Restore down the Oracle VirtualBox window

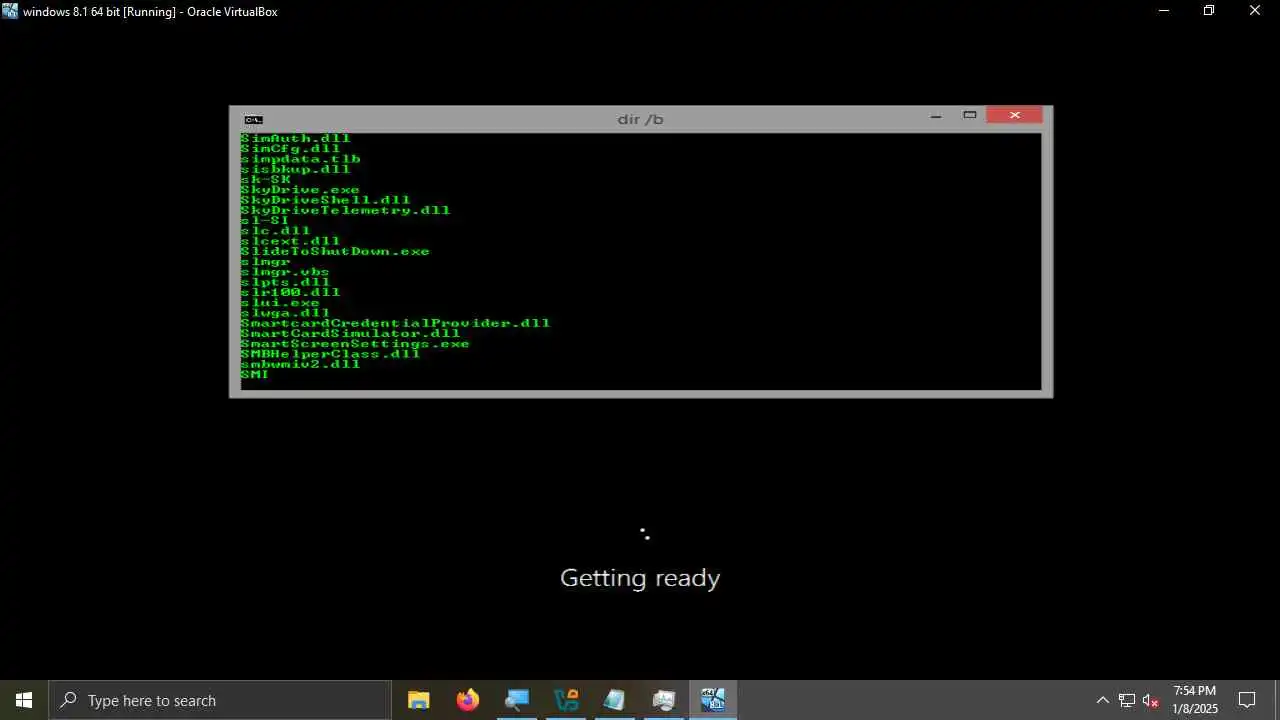click(1209, 11)
